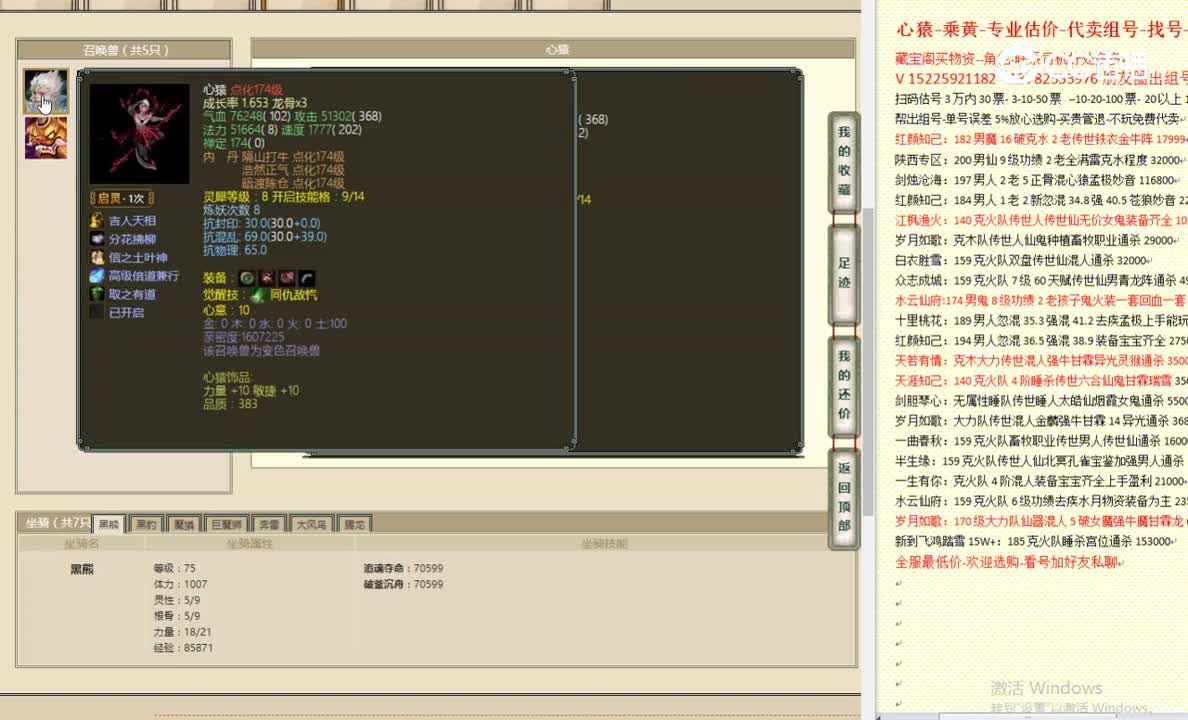Click the 心猿 pet portrait image
Screen dimensions: 1188x720
(x=139, y=133)
